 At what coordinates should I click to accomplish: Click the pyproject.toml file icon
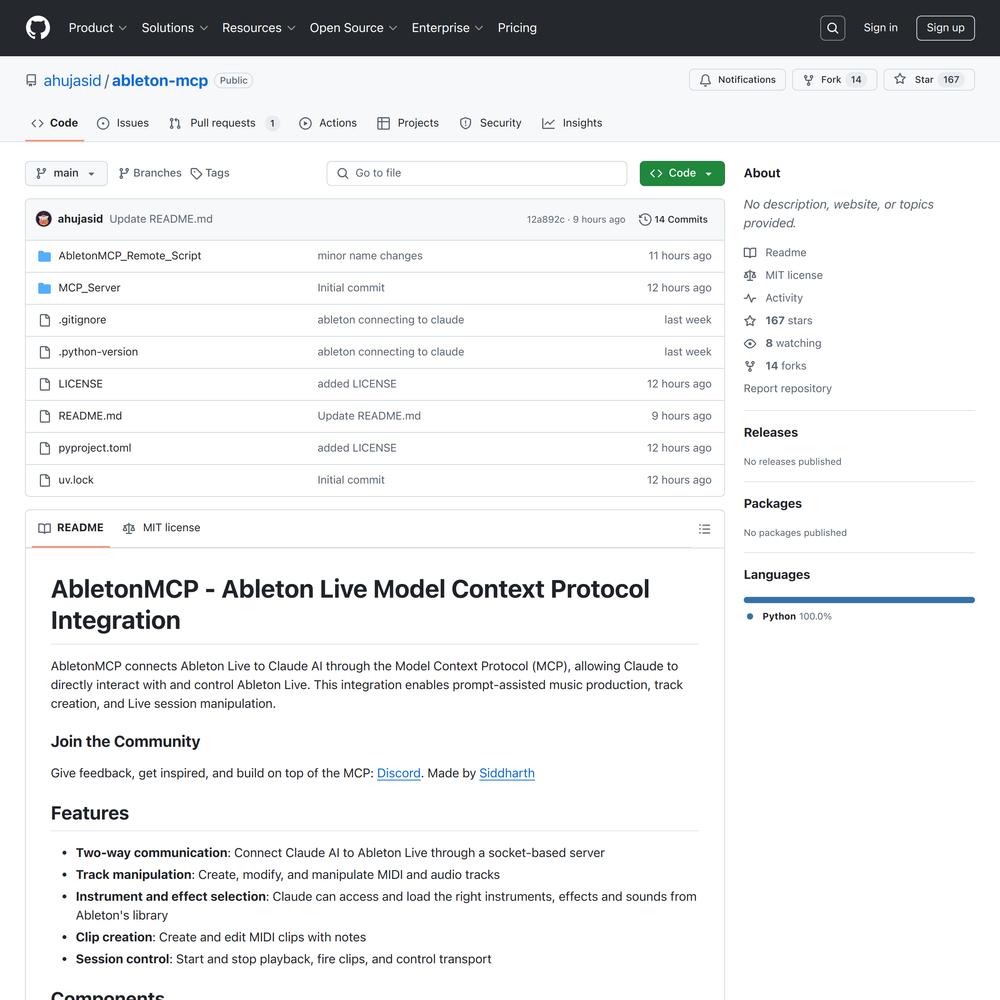(45, 448)
